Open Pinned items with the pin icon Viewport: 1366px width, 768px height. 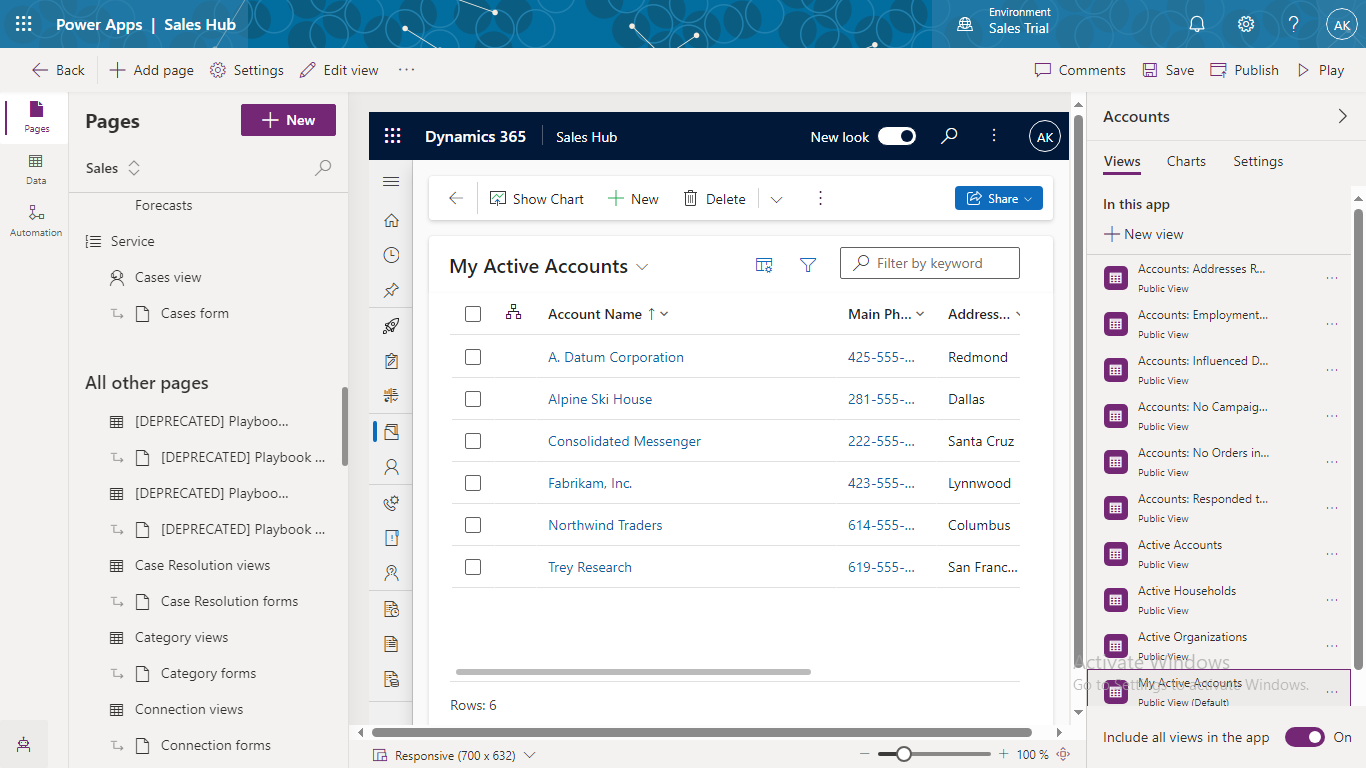coord(391,290)
